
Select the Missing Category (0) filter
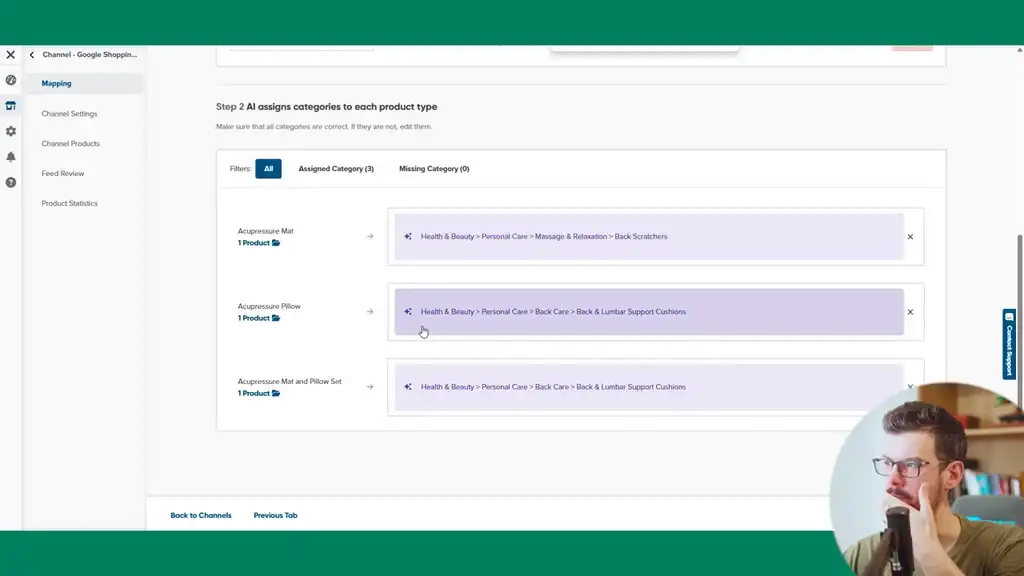point(434,168)
